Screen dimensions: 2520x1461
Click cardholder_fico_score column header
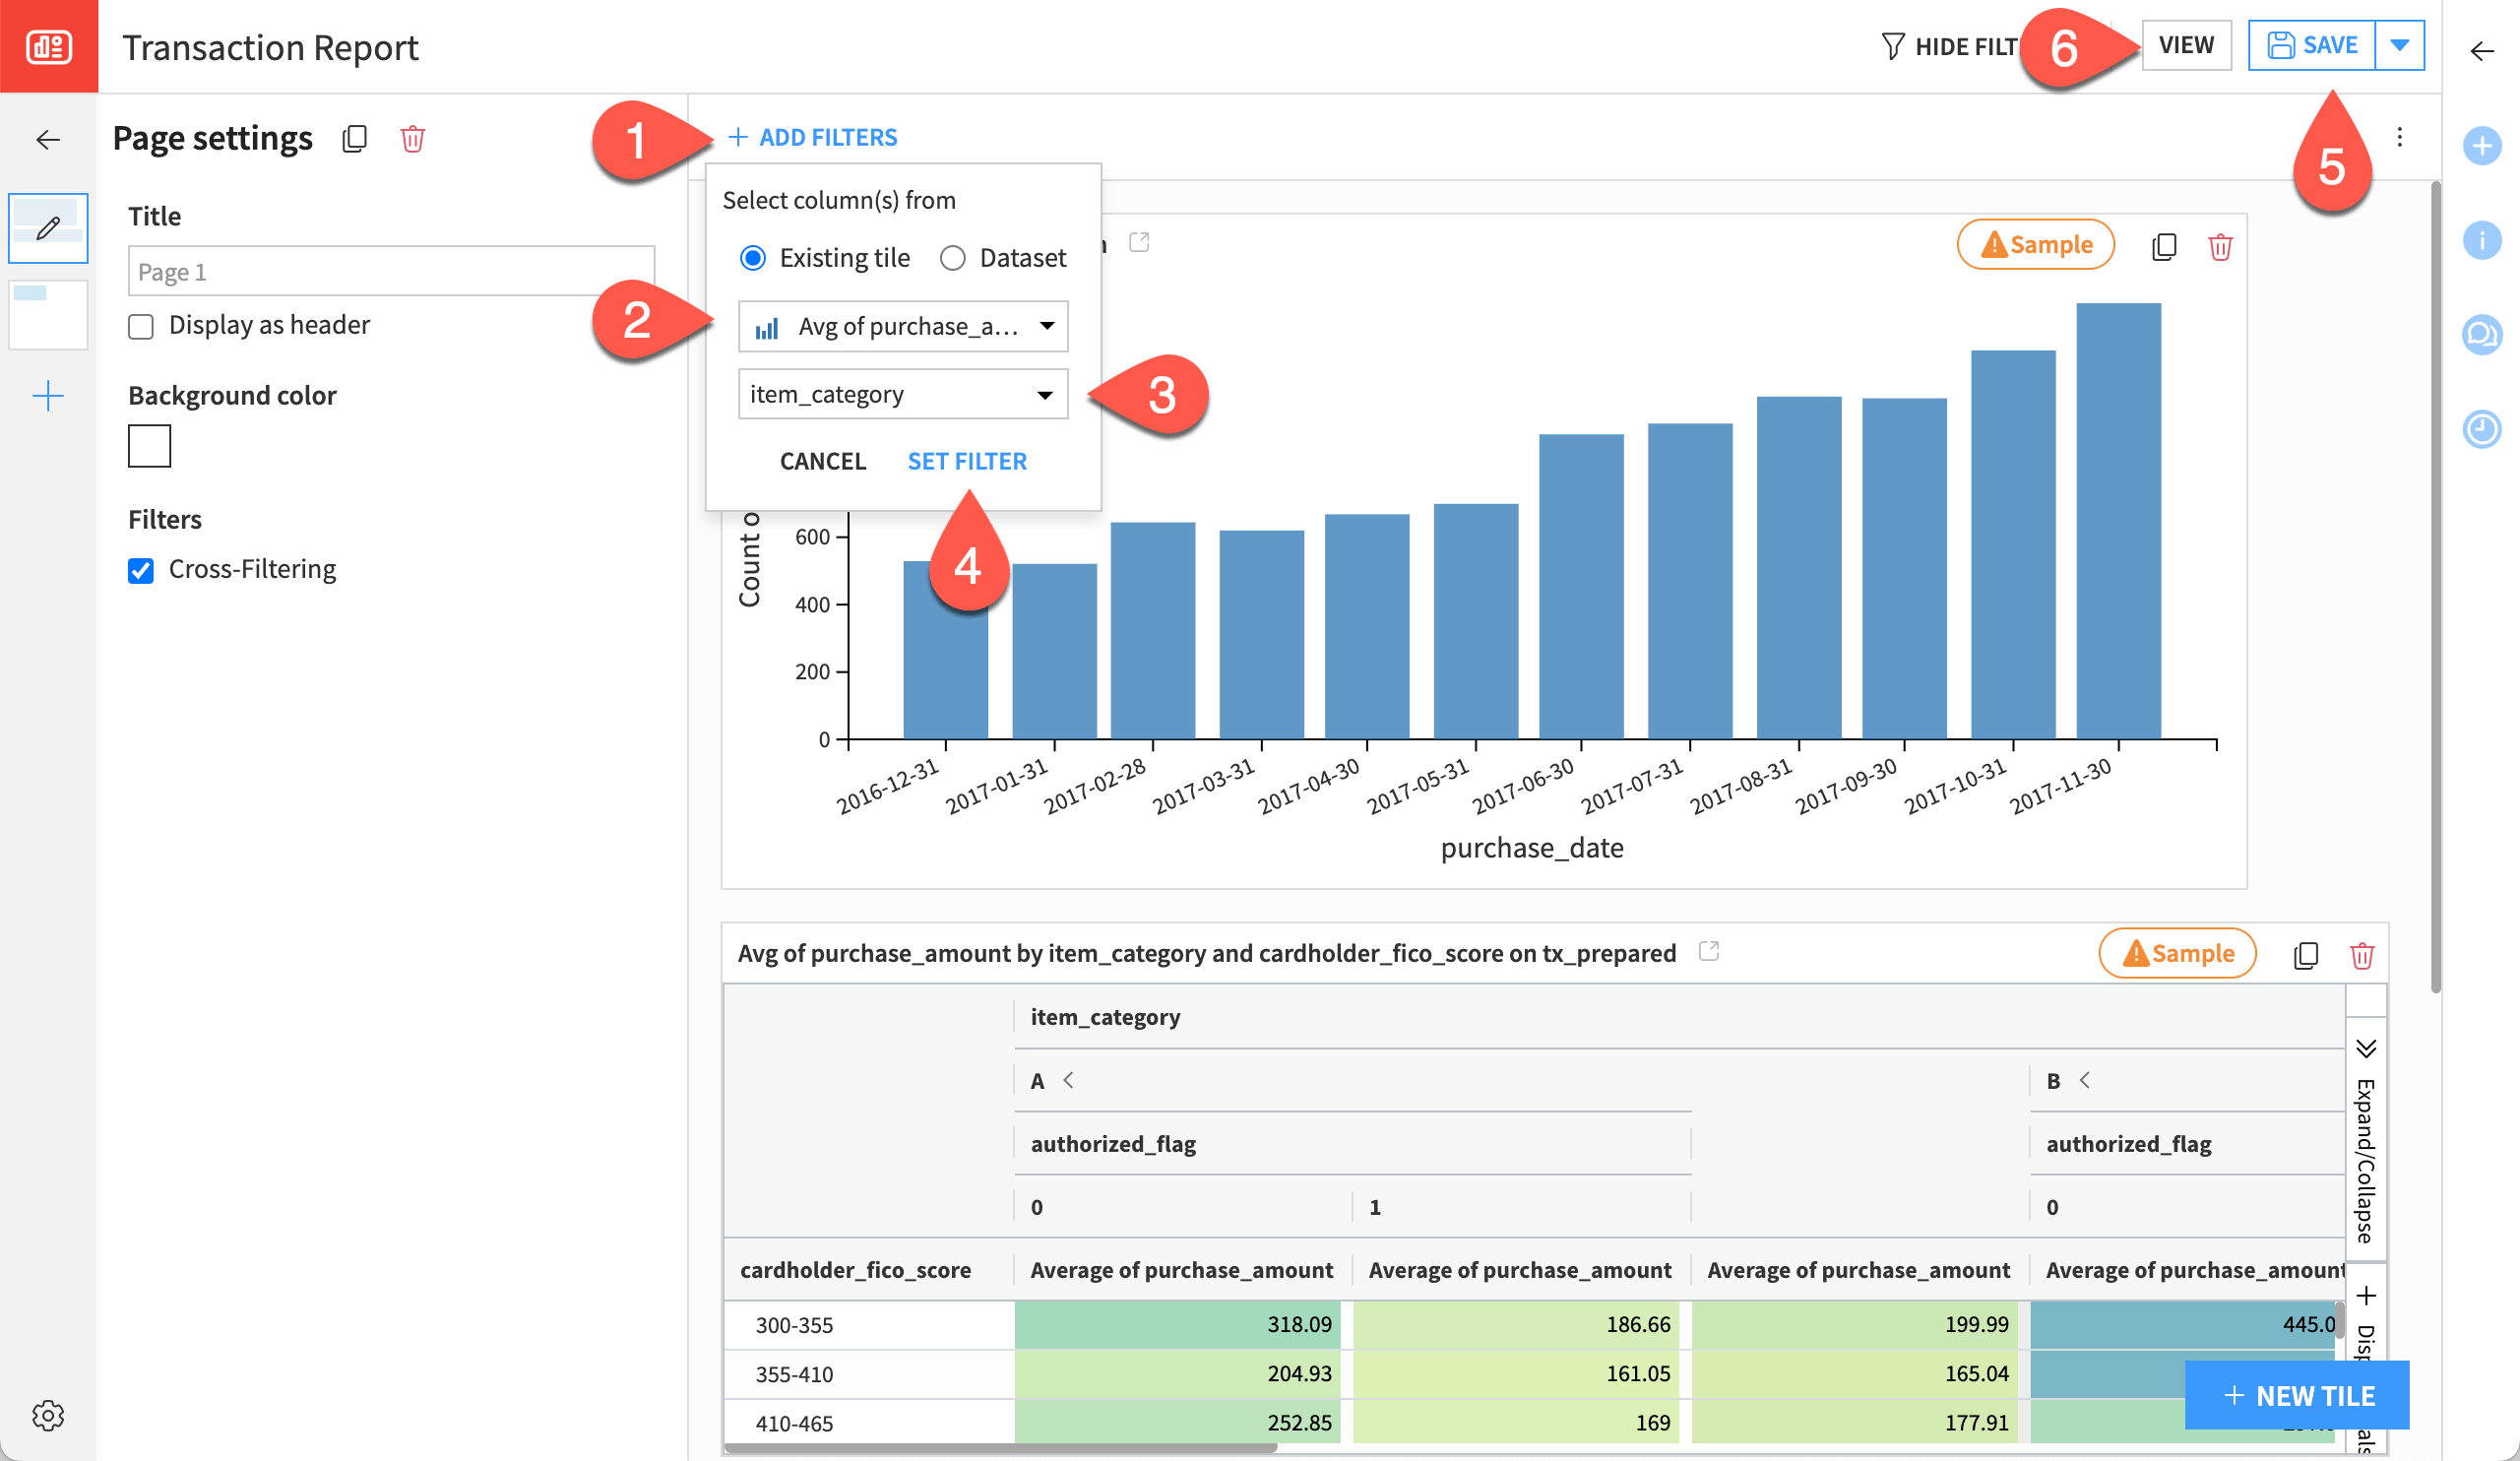(855, 1270)
